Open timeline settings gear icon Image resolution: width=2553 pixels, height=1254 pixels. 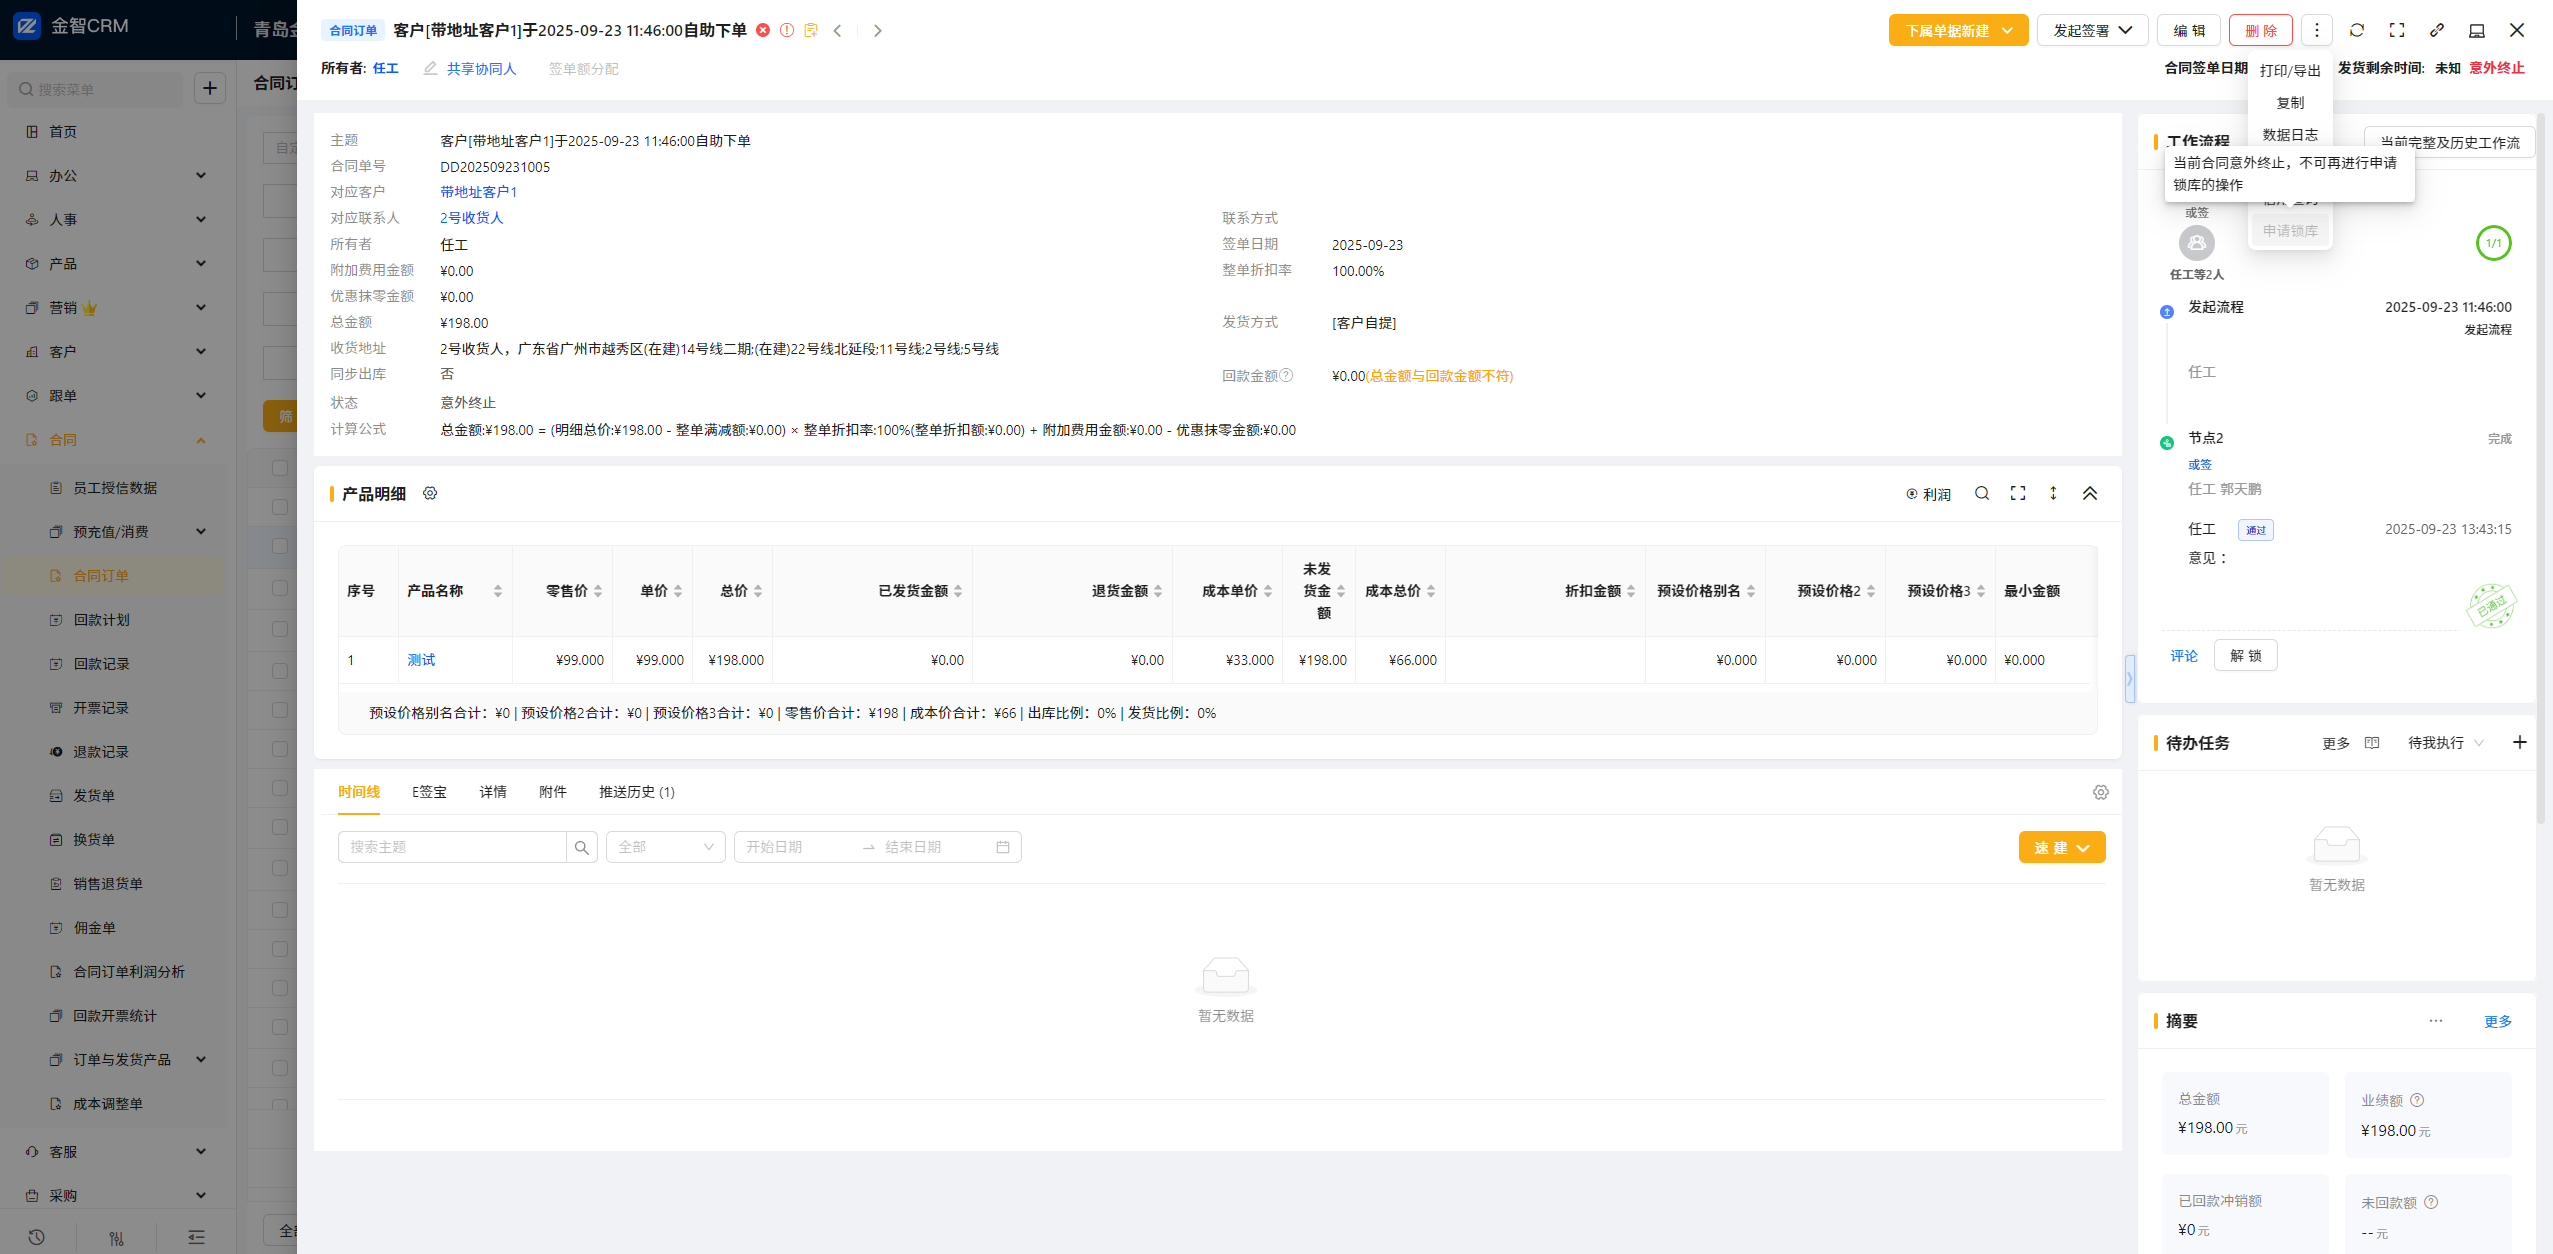coord(2100,792)
